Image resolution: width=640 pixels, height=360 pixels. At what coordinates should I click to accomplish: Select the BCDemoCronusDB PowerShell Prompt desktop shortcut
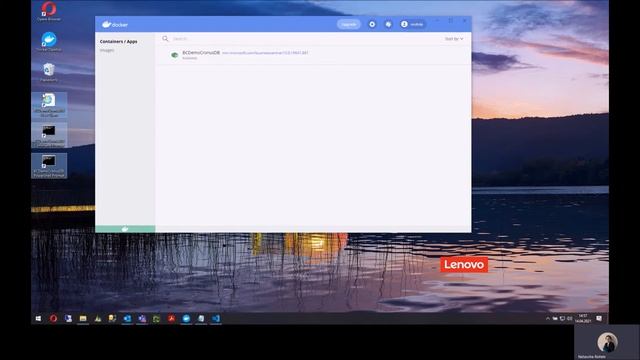[49, 166]
